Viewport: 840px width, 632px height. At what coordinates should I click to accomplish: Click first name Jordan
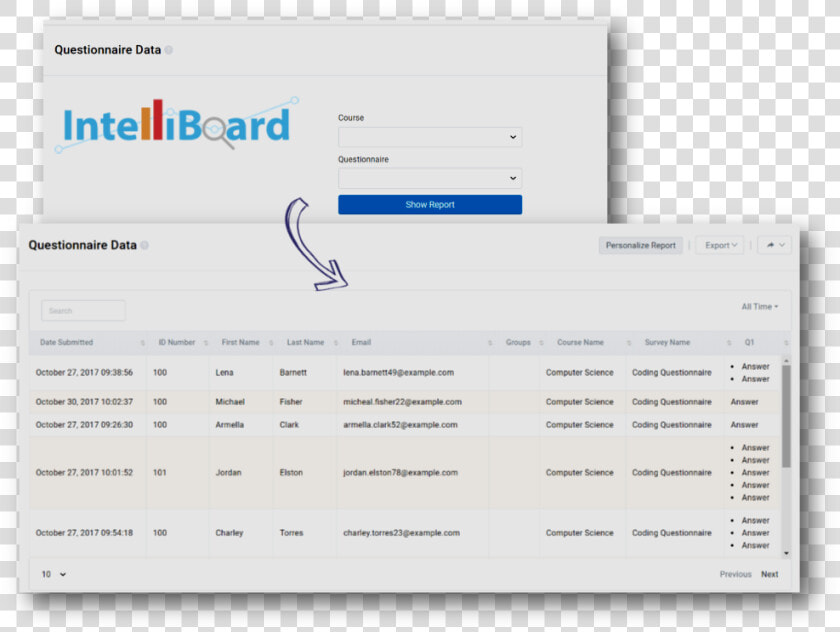coord(228,472)
